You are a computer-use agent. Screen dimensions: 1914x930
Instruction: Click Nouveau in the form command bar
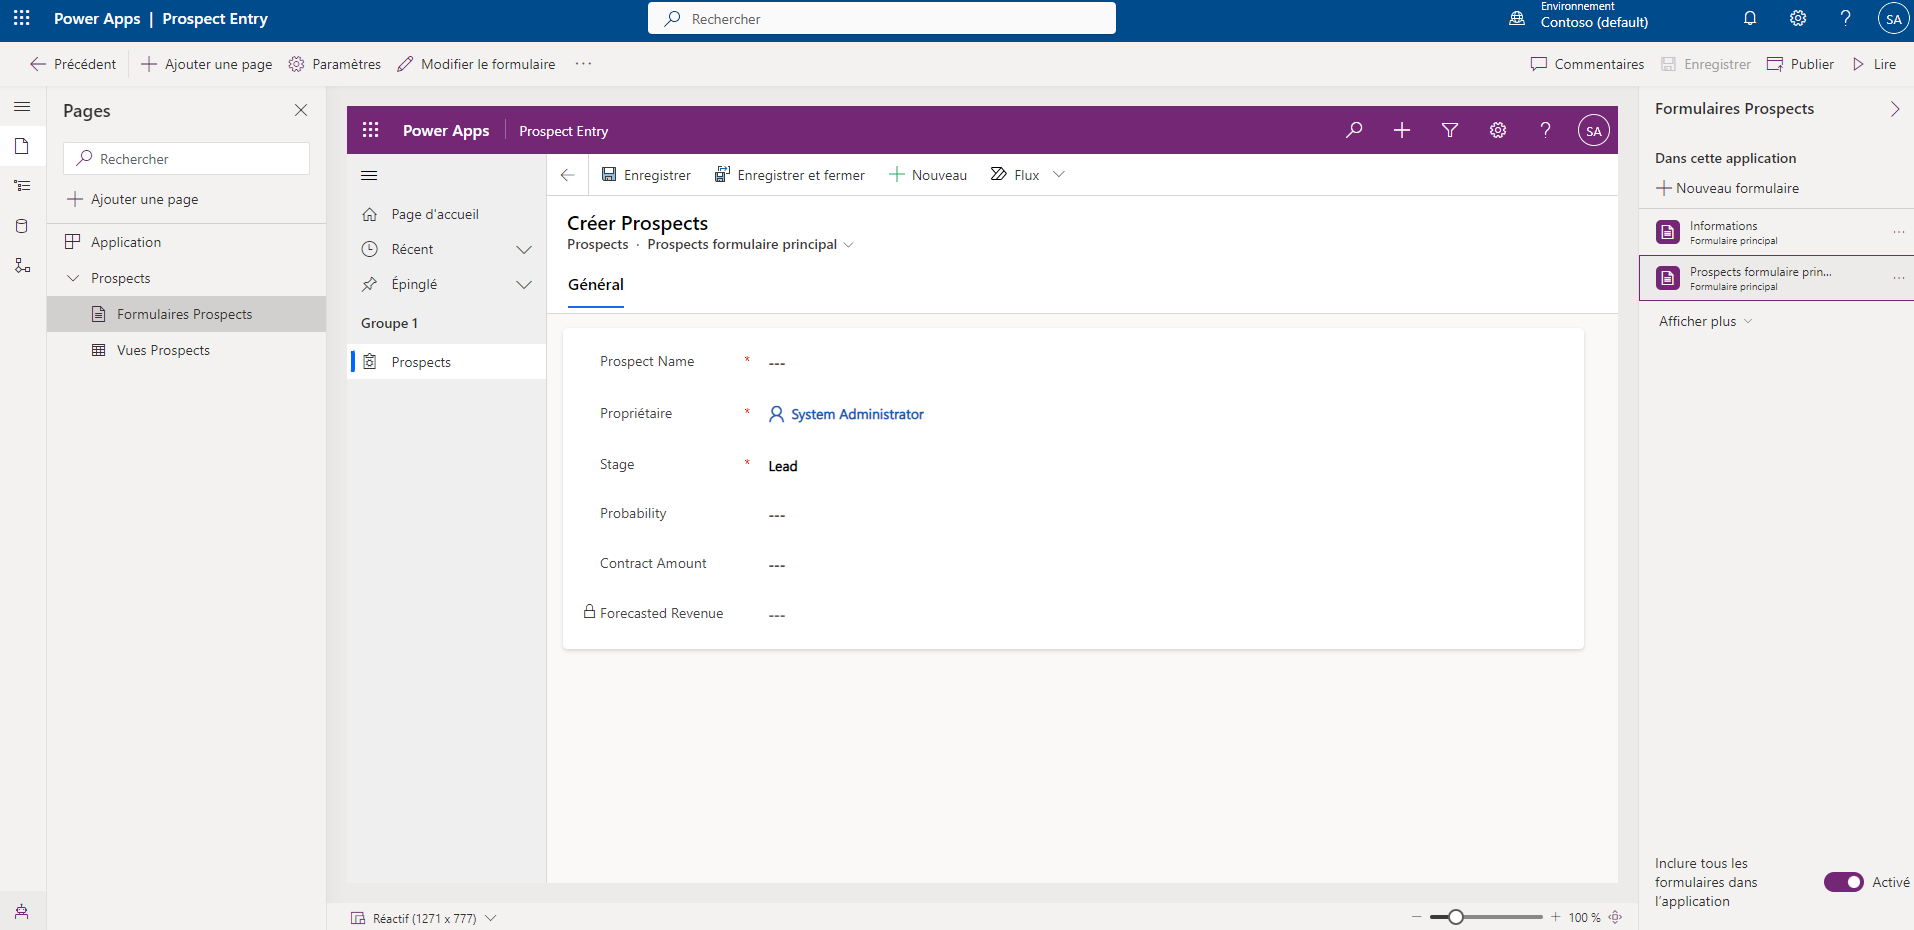[x=928, y=175]
